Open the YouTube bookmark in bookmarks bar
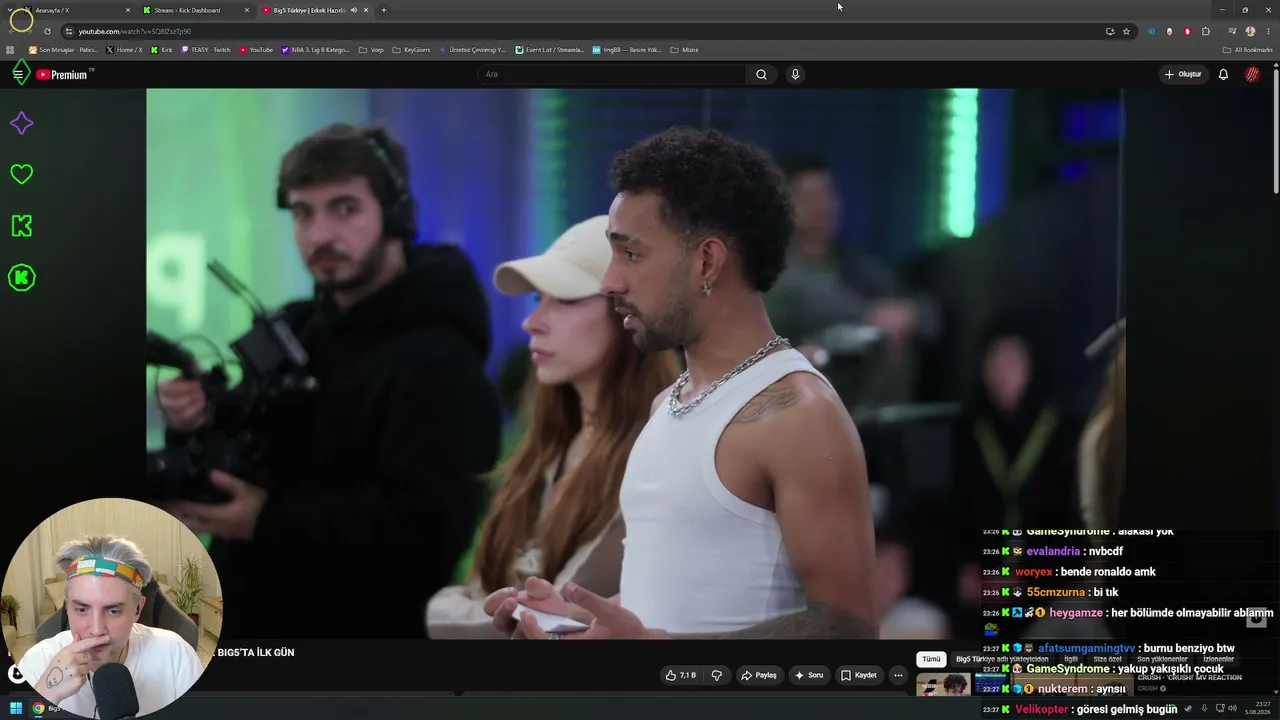 pos(256,50)
